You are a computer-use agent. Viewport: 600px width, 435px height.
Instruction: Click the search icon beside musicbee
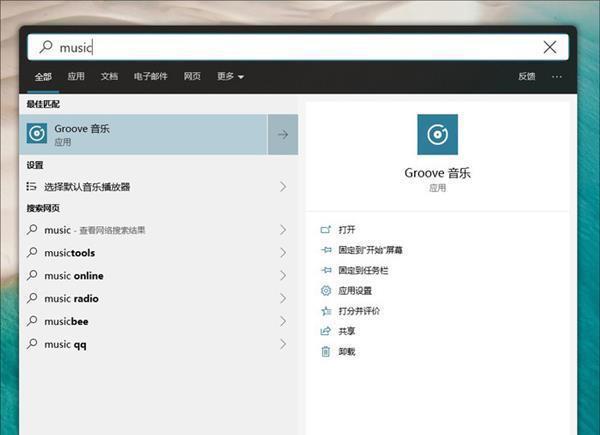pos(32,321)
